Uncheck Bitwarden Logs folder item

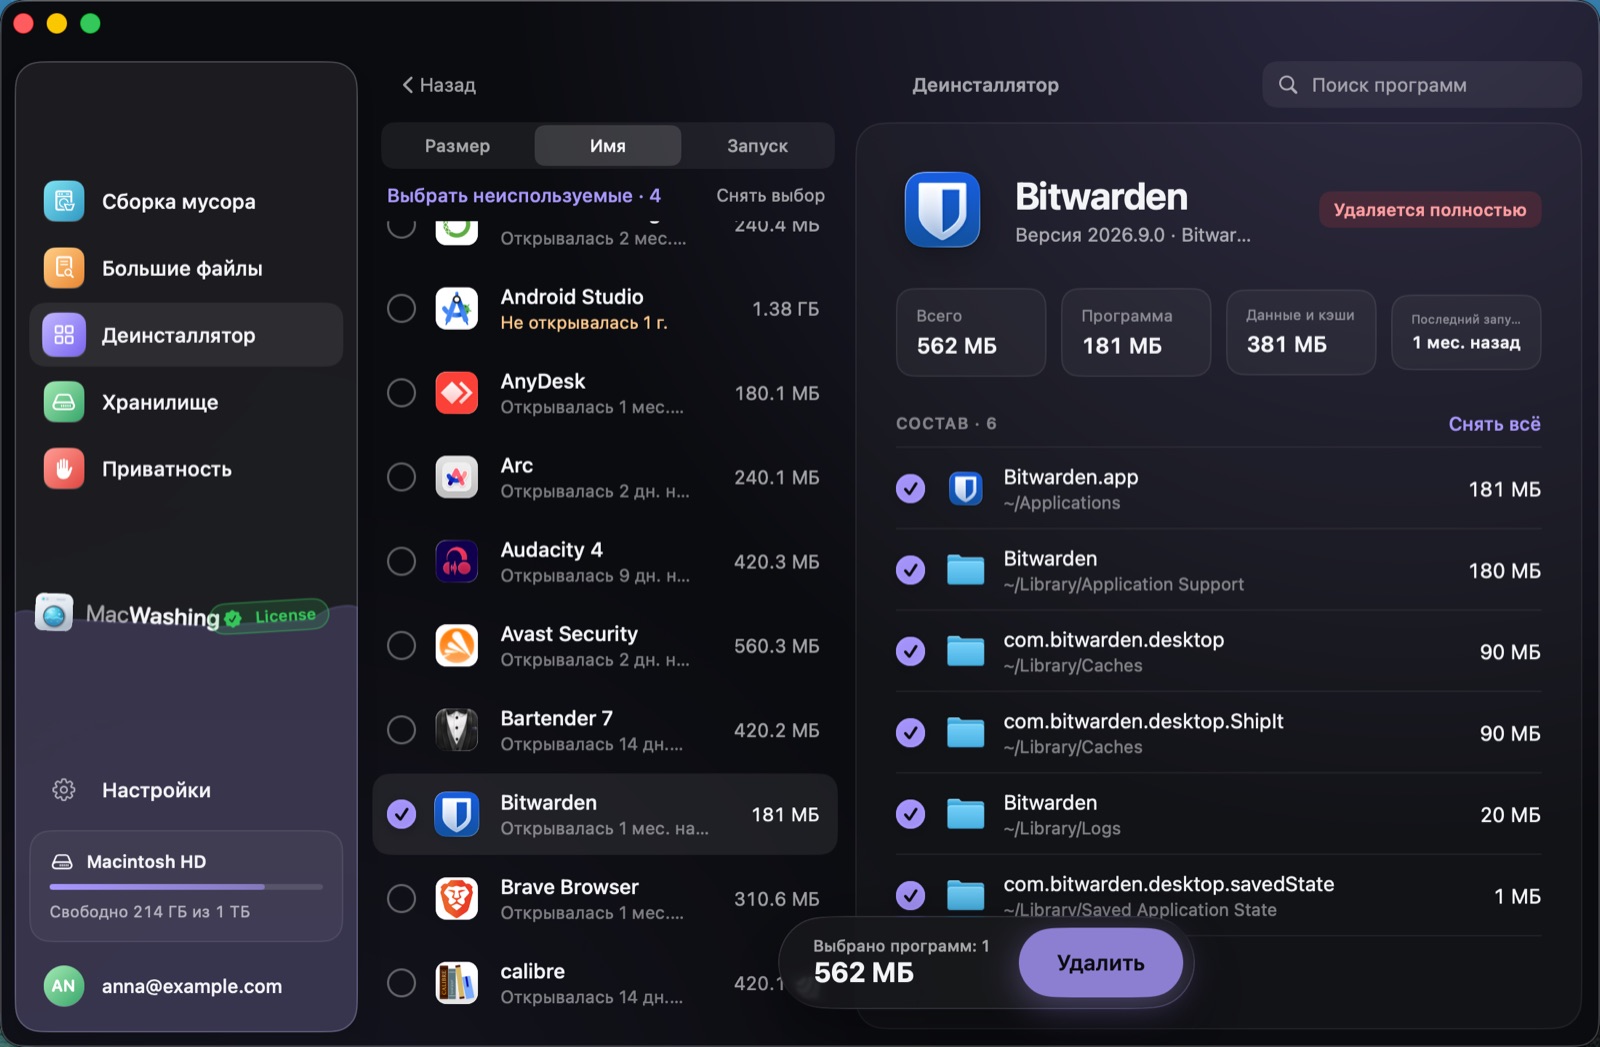[910, 814]
